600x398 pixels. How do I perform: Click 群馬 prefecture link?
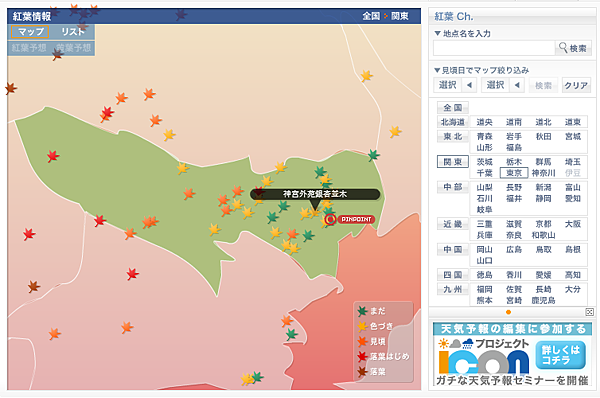click(x=543, y=162)
